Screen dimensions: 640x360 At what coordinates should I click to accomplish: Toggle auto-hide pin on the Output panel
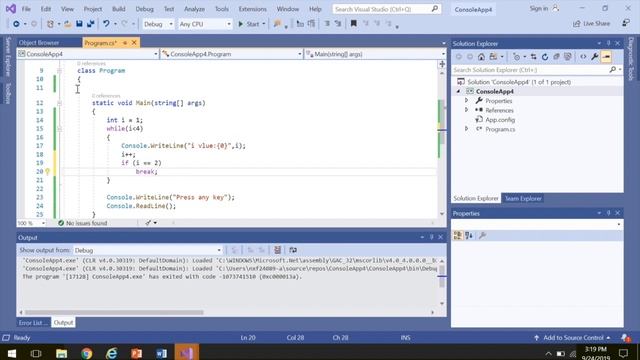point(431,237)
